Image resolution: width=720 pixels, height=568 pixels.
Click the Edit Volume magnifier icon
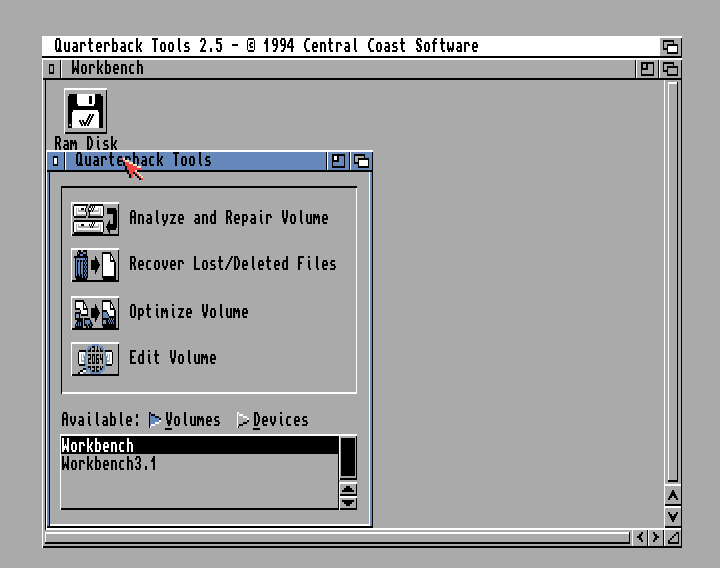click(95, 359)
